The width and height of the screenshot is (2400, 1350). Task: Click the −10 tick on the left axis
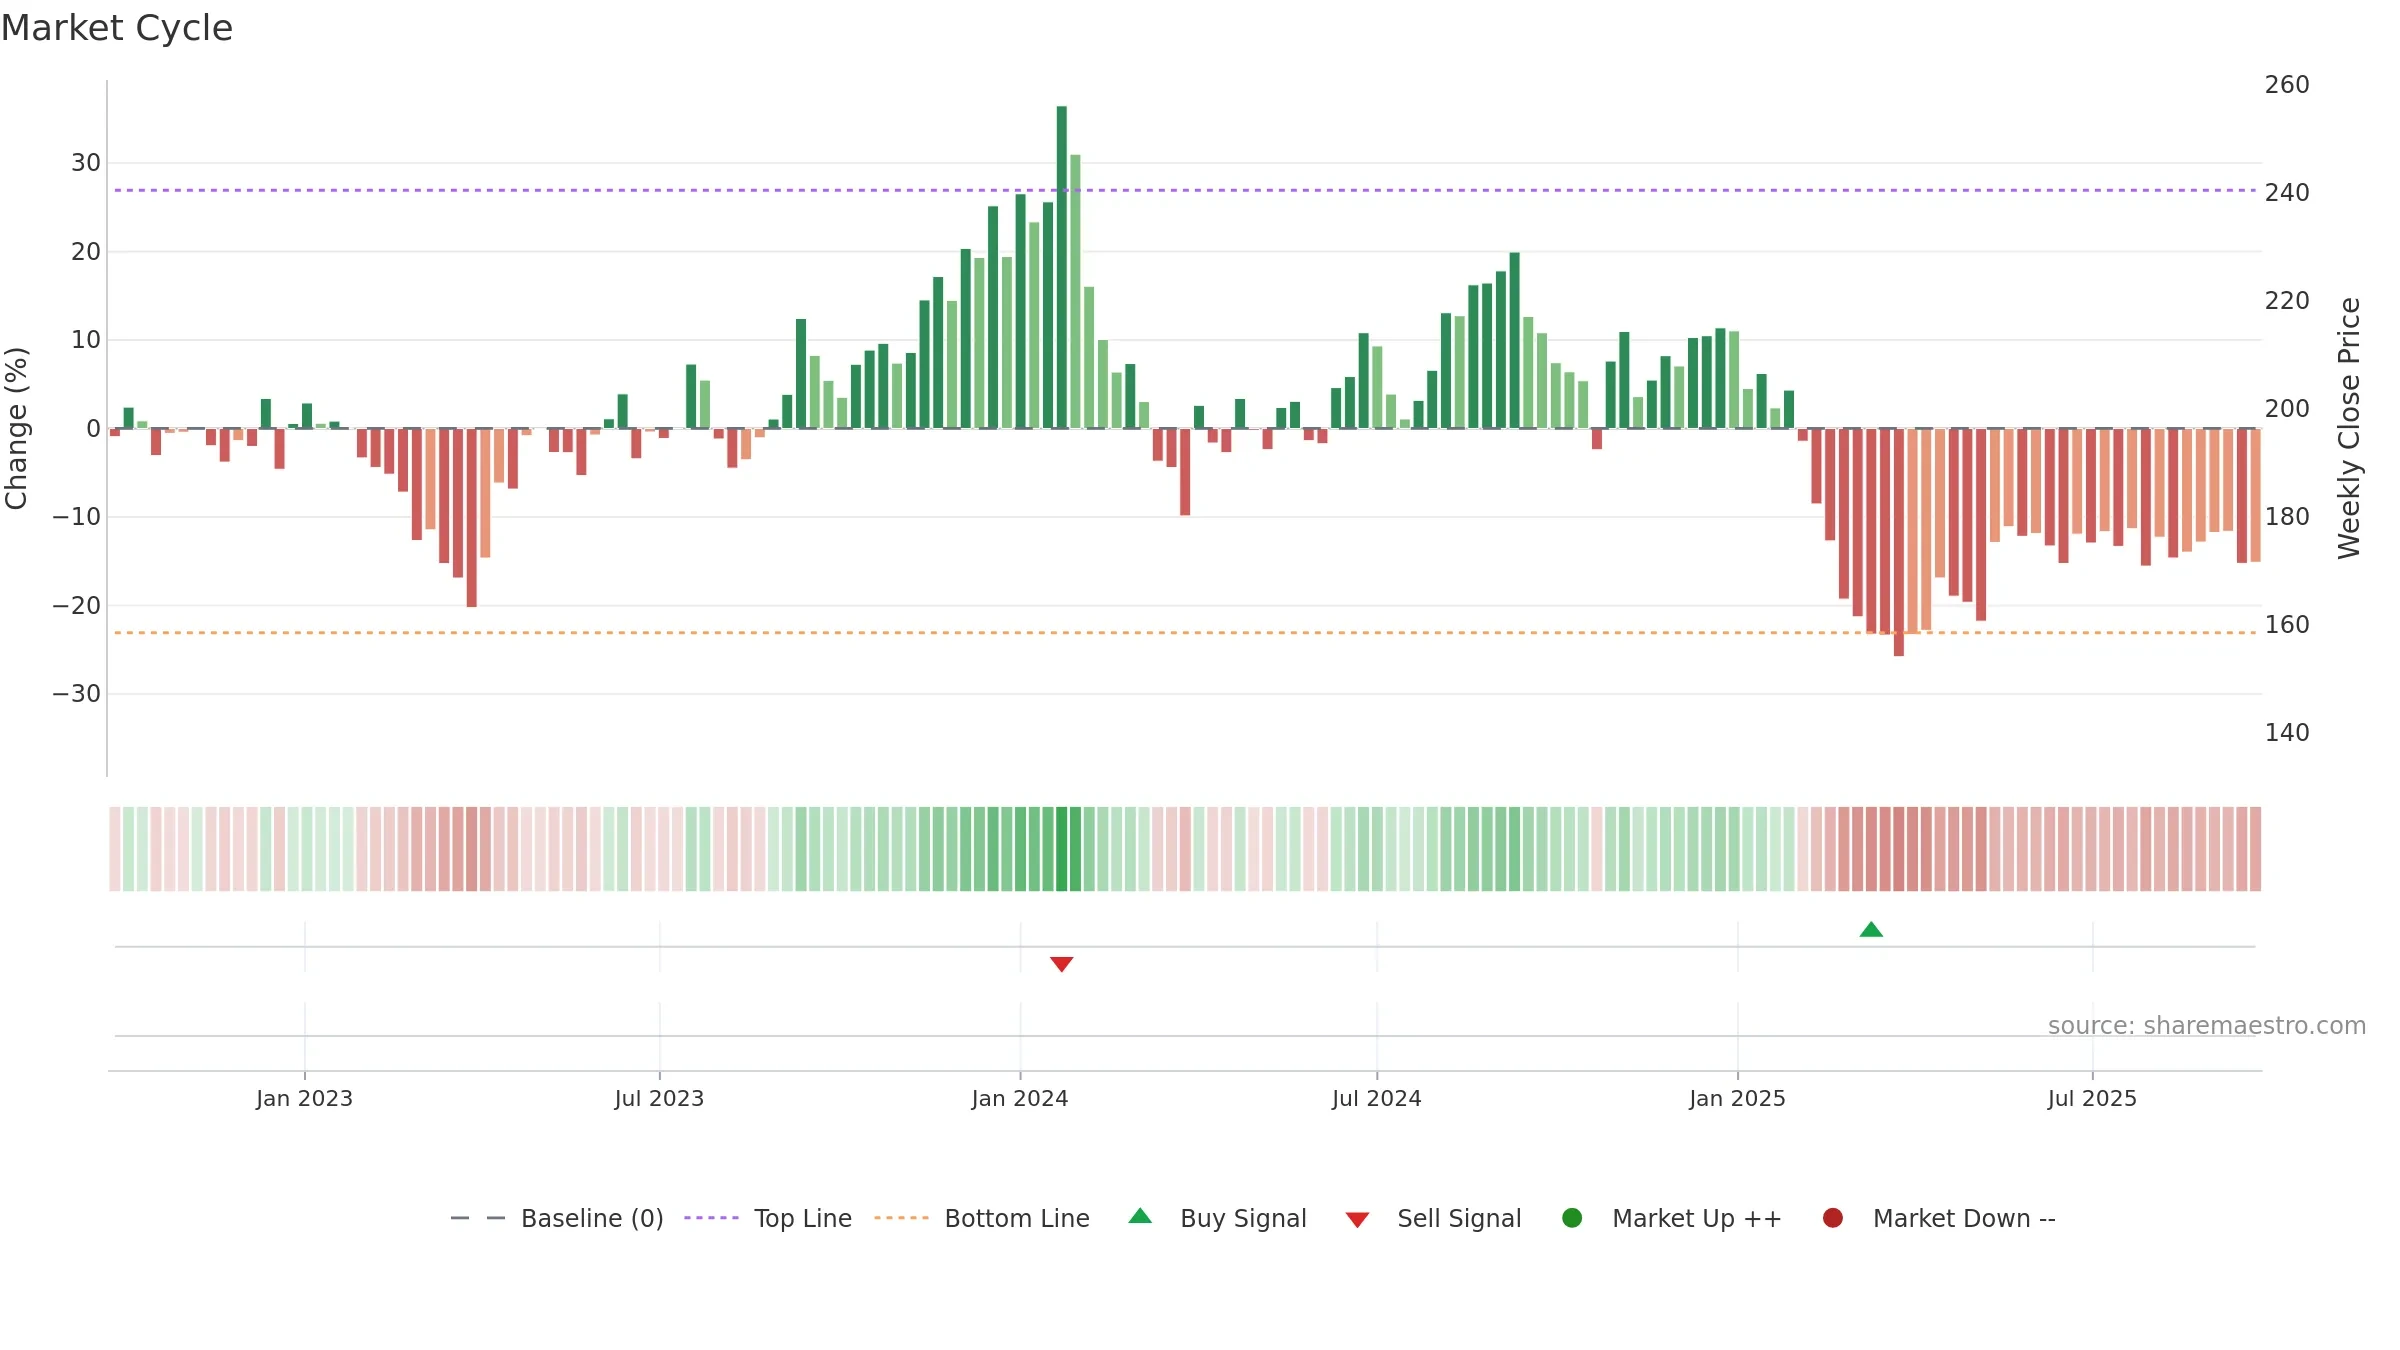pos(77,517)
